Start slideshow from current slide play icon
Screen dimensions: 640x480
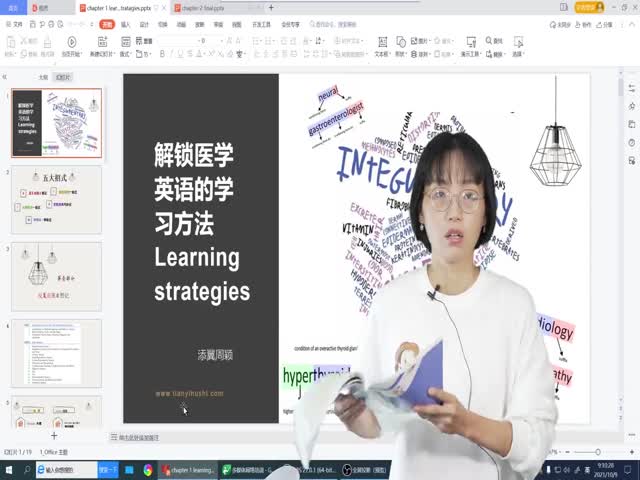(x=71, y=42)
